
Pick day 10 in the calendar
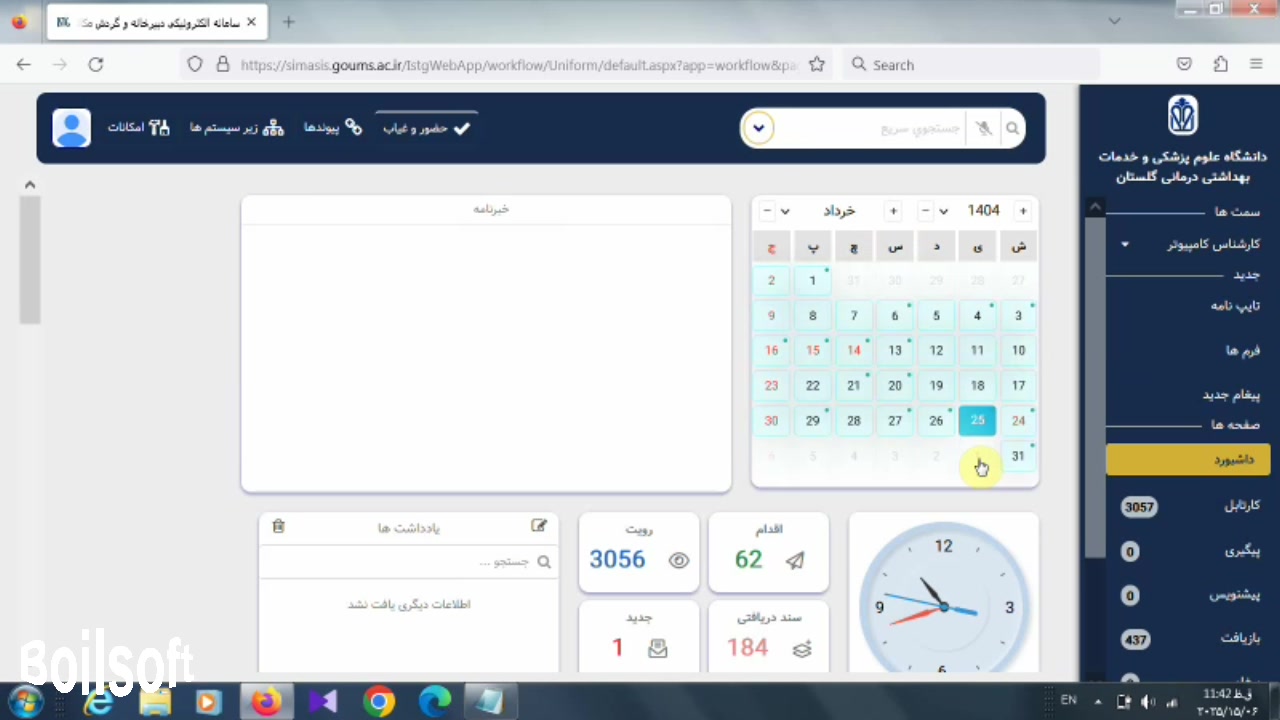coord(1018,350)
